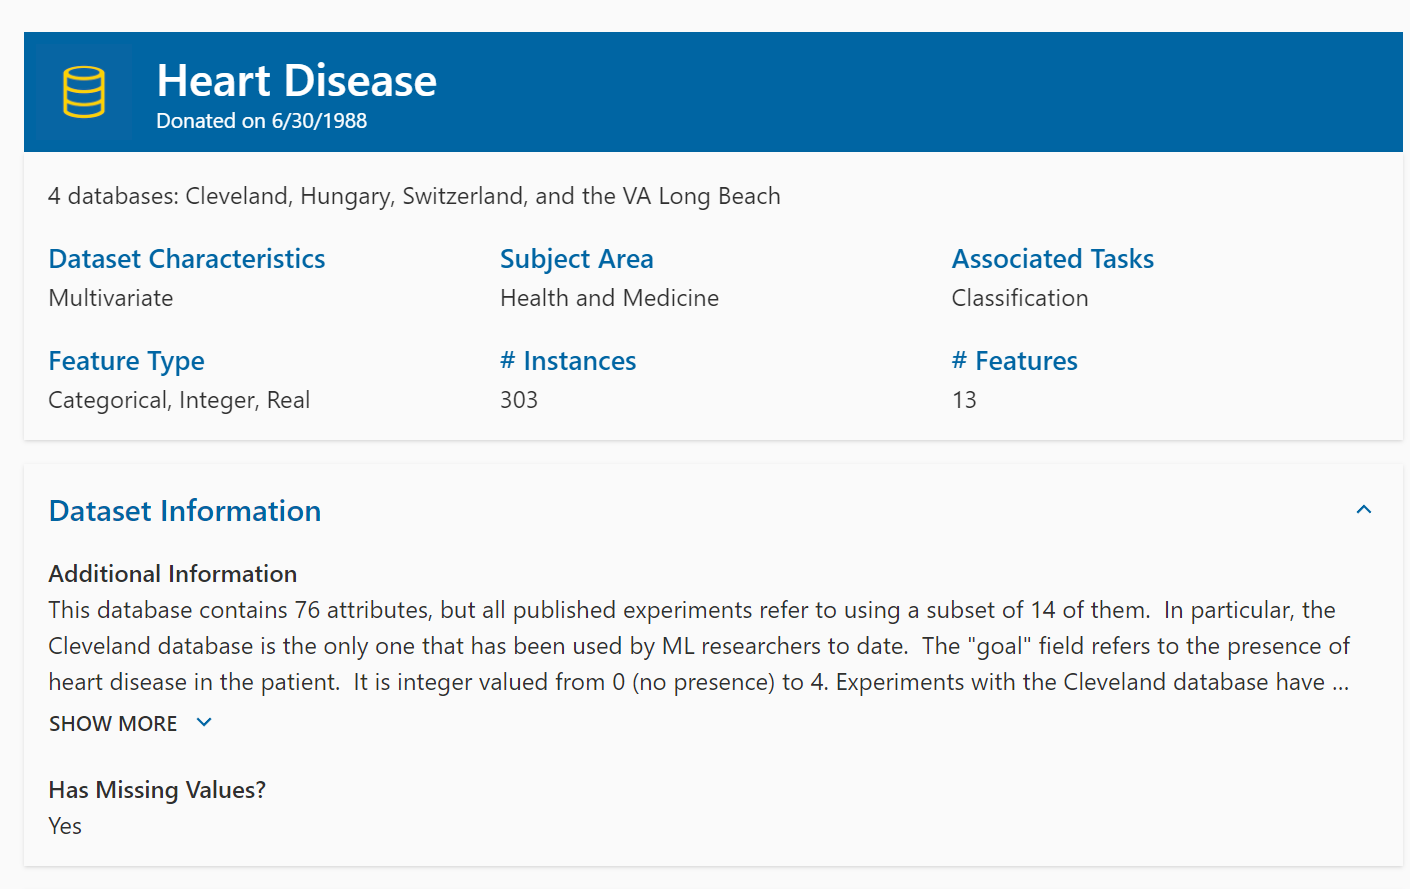1410x889 pixels.
Task: Open the Dataset Characteristics link
Action: [186, 258]
